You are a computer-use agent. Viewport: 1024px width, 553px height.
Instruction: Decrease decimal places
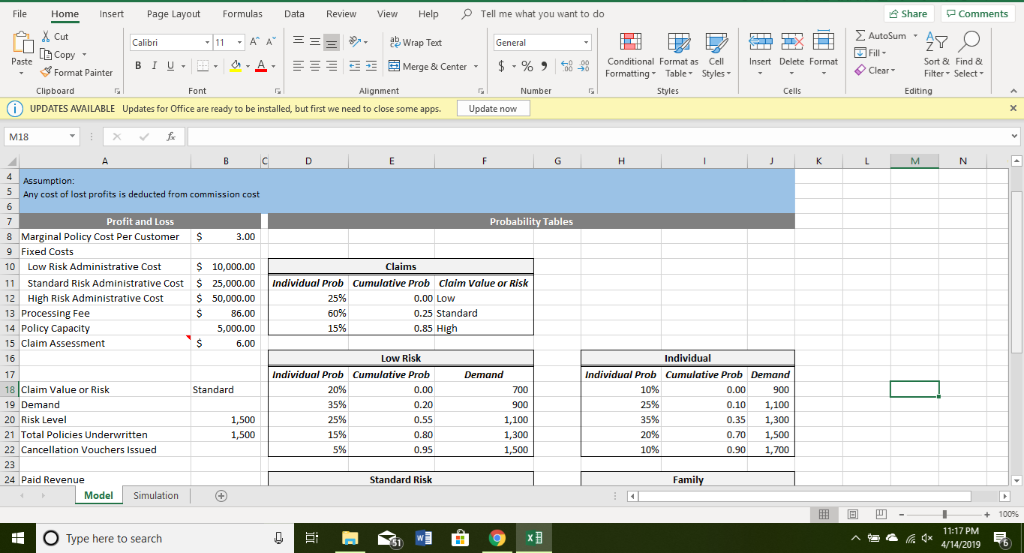tap(583, 66)
